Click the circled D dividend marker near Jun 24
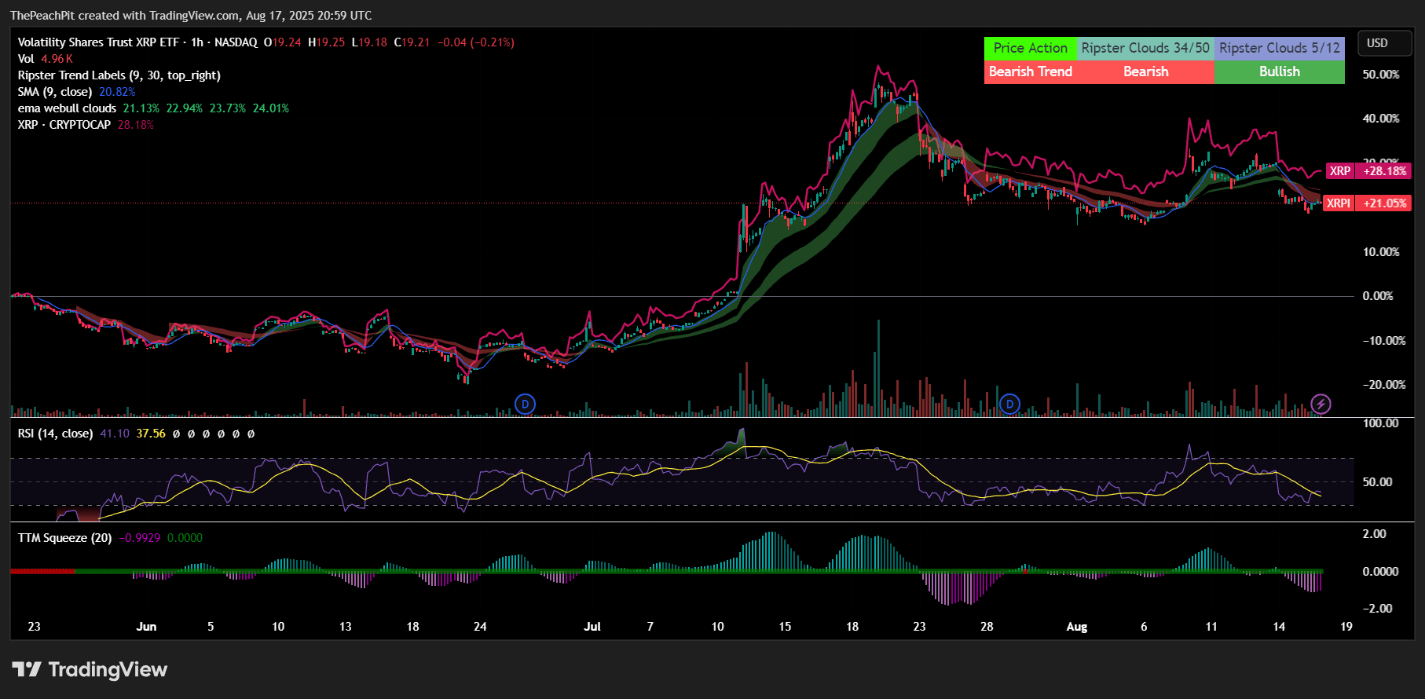 coord(524,404)
